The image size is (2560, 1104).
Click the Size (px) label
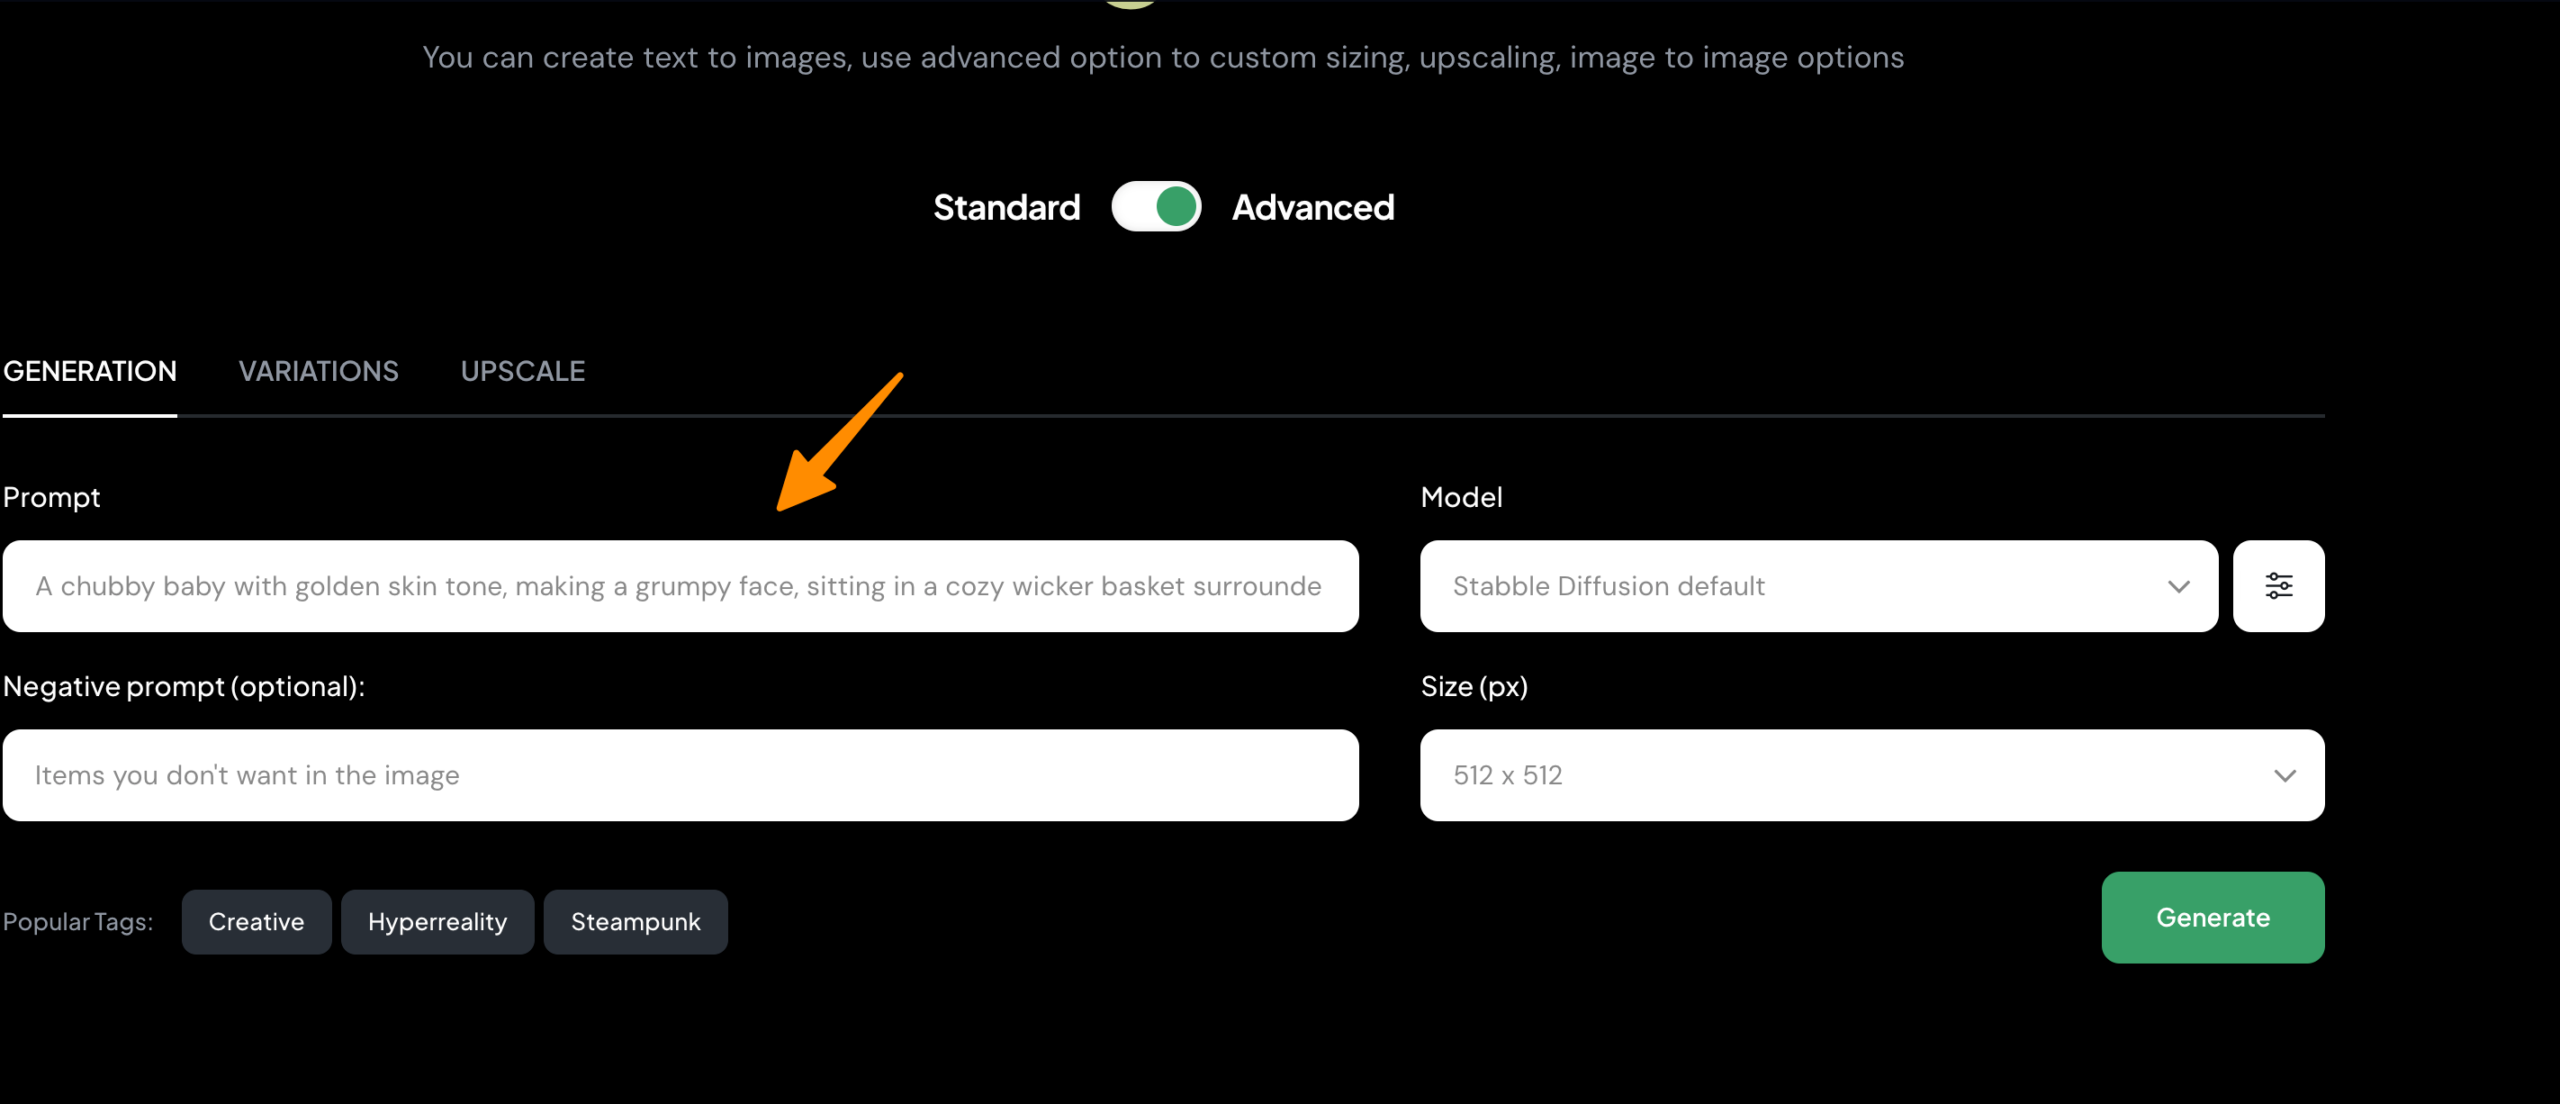coord(1474,687)
